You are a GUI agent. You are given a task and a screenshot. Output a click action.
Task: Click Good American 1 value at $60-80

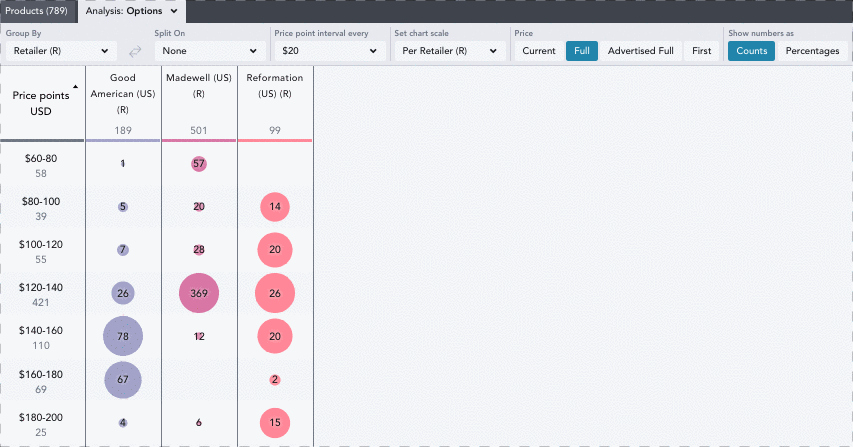123,163
